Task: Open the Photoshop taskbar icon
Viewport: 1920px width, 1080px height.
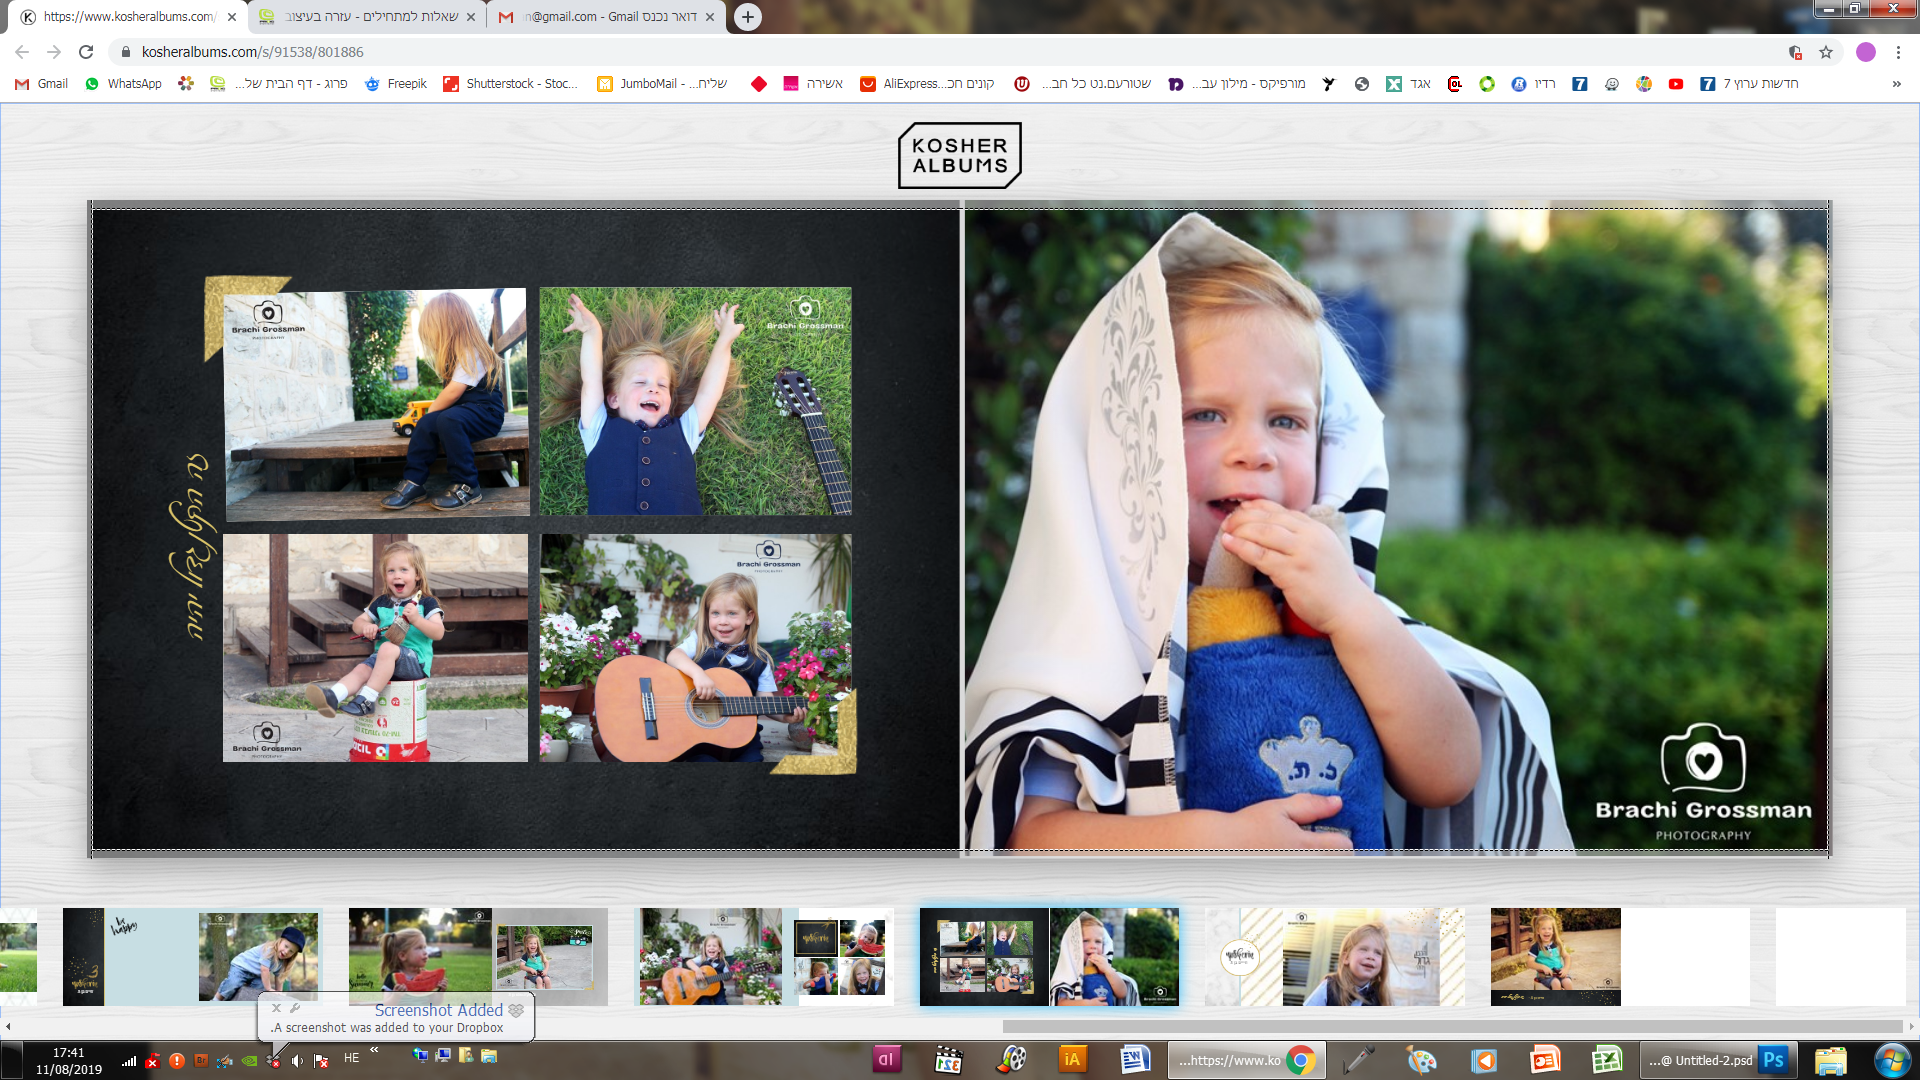Action: (1774, 1060)
